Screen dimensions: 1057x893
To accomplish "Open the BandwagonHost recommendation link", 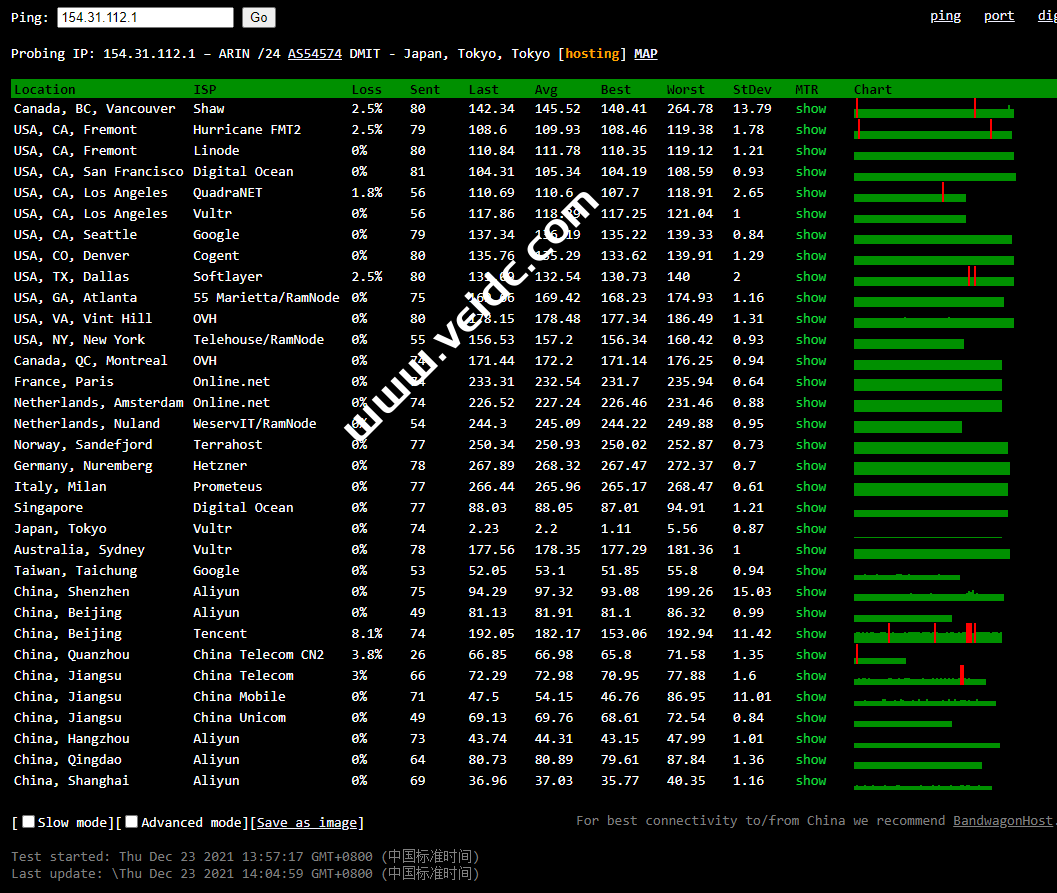I will pyautogui.click(x=1002, y=821).
